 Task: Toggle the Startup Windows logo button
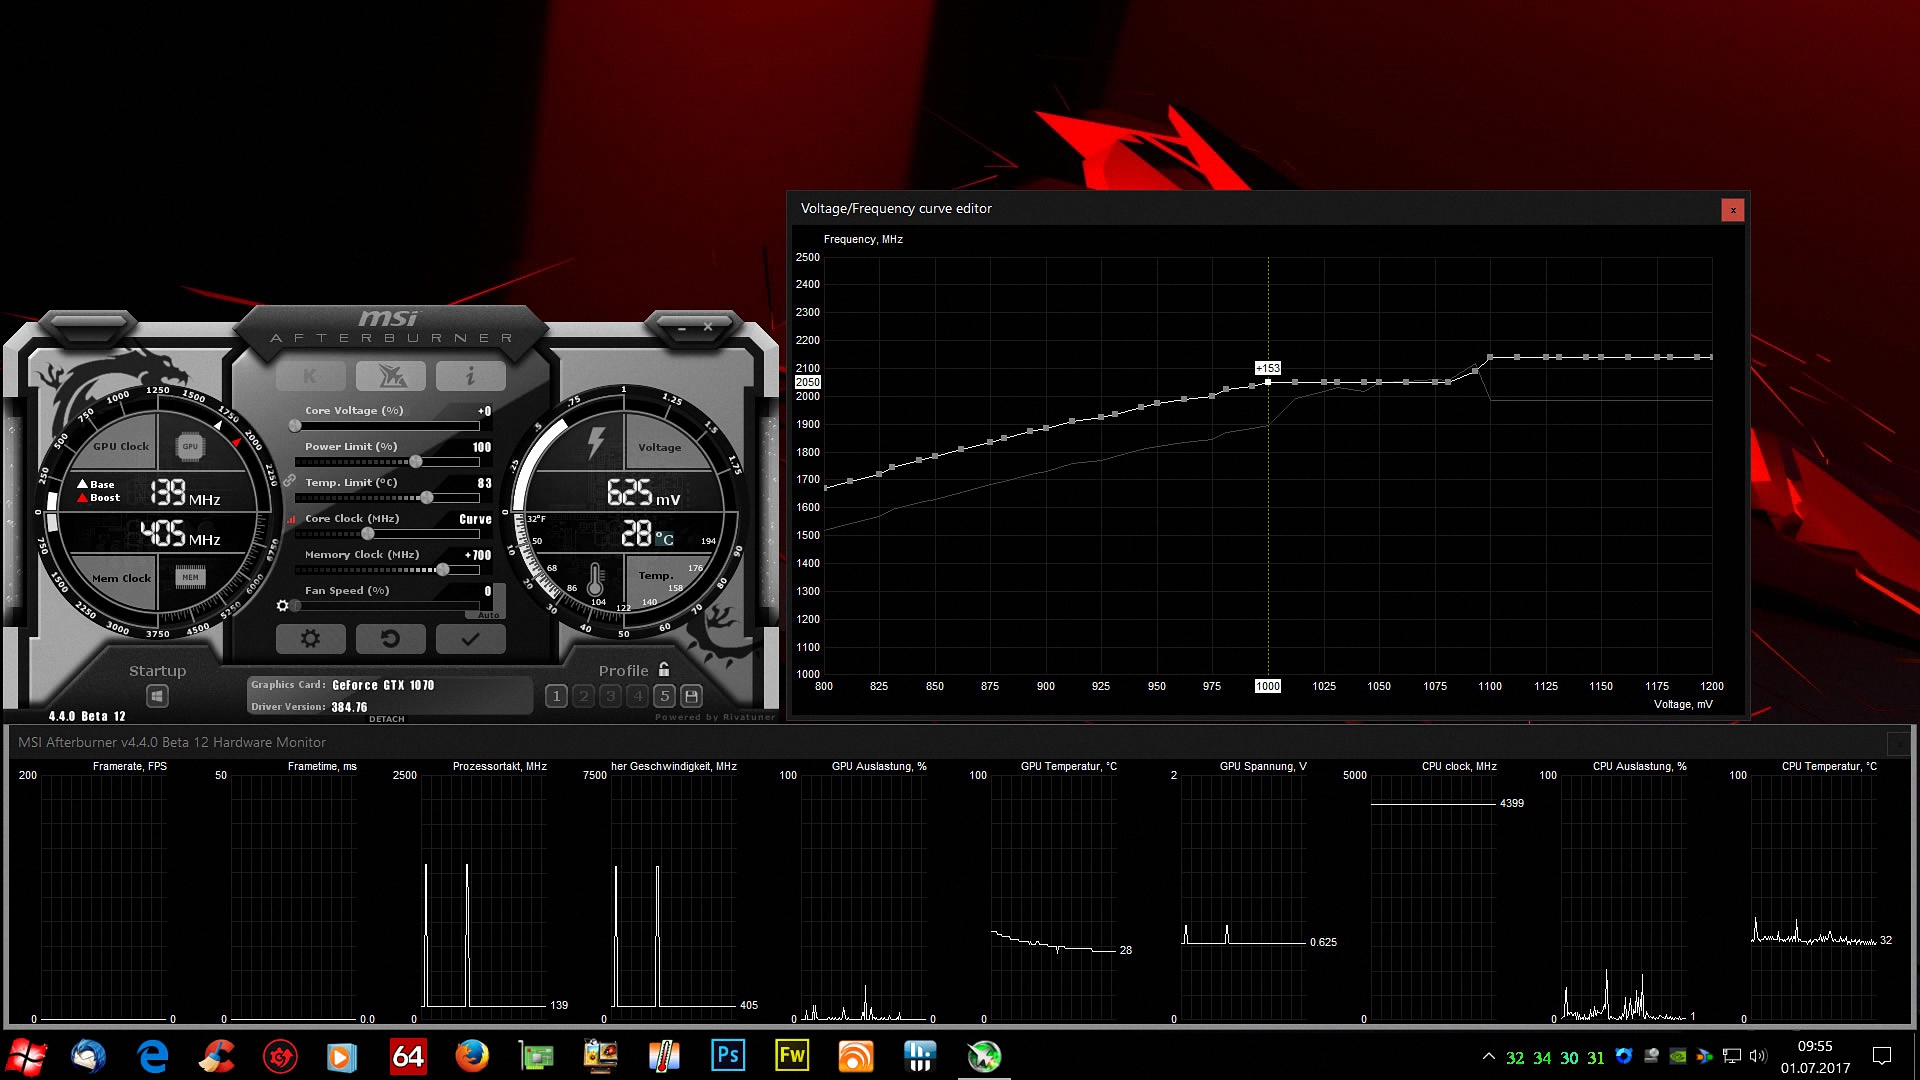(x=157, y=696)
